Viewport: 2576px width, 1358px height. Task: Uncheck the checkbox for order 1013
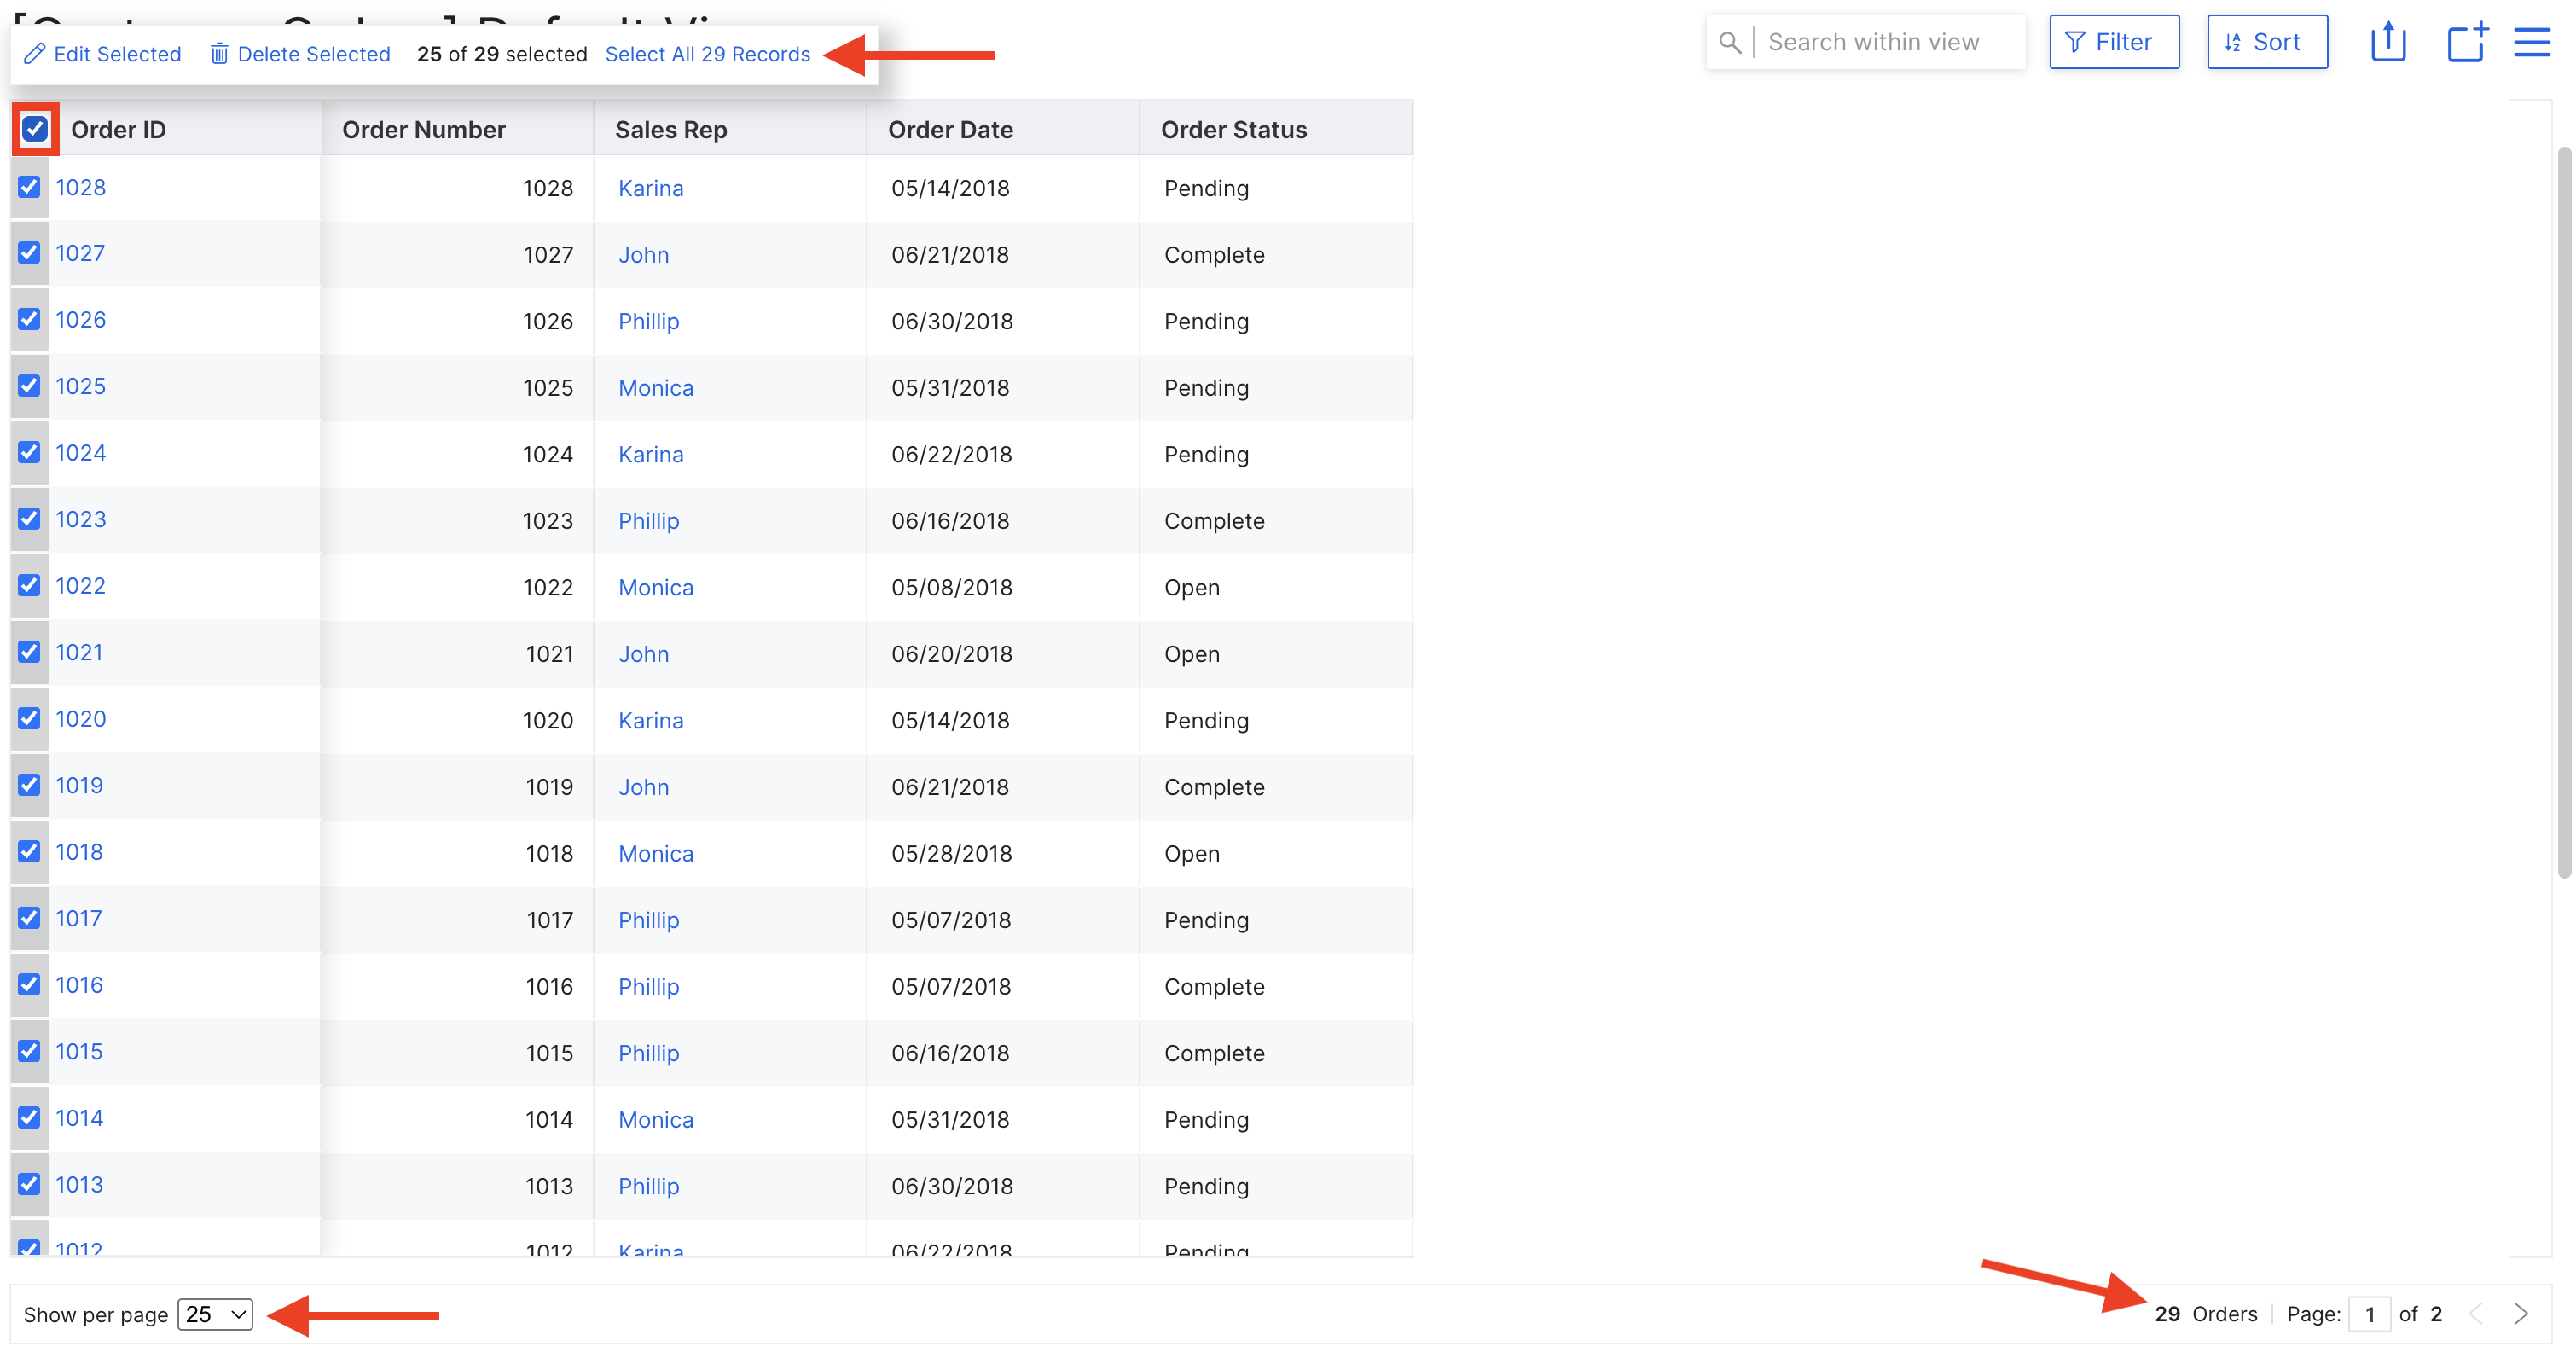pyautogui.click(x=29, y=1184)
